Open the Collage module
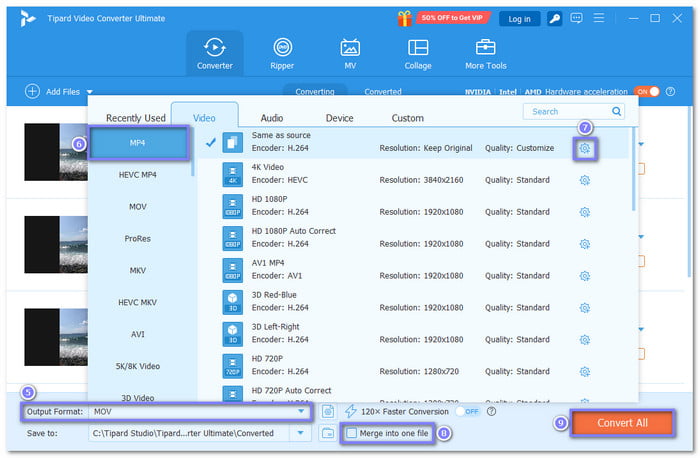 [418, 54]
